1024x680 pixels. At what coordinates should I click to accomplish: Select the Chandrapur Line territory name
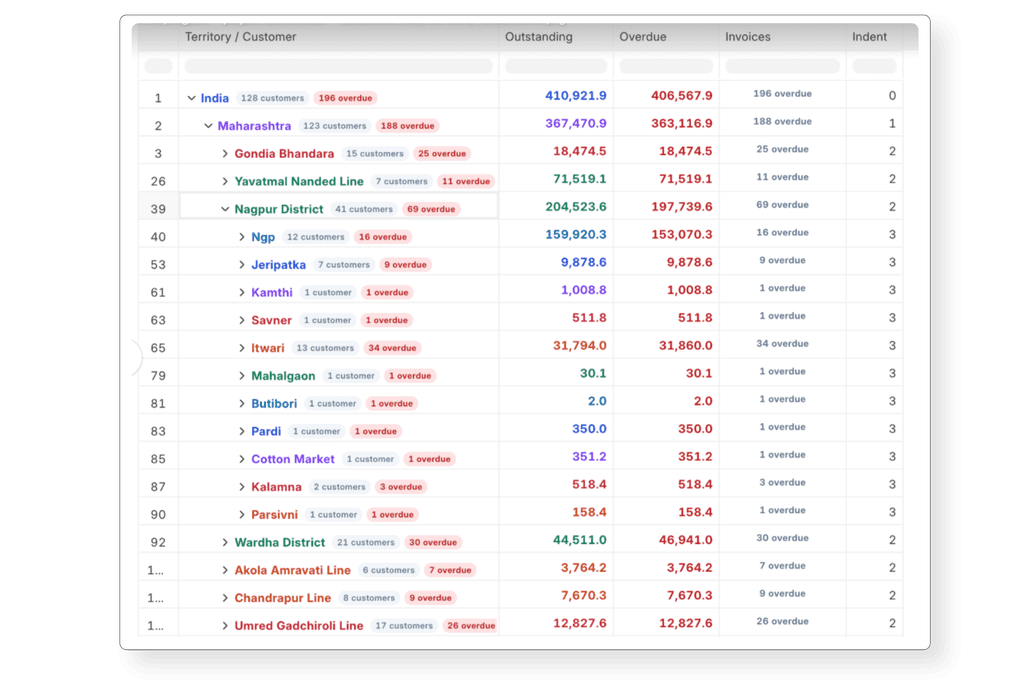[x=283, y=598]
